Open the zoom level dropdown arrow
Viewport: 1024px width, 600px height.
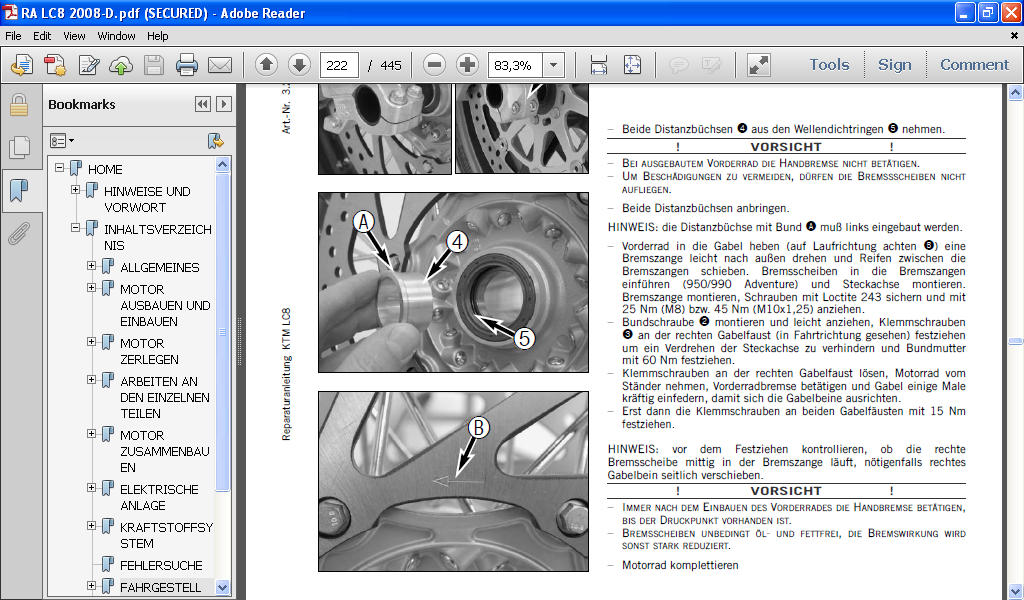pos(553,66)
